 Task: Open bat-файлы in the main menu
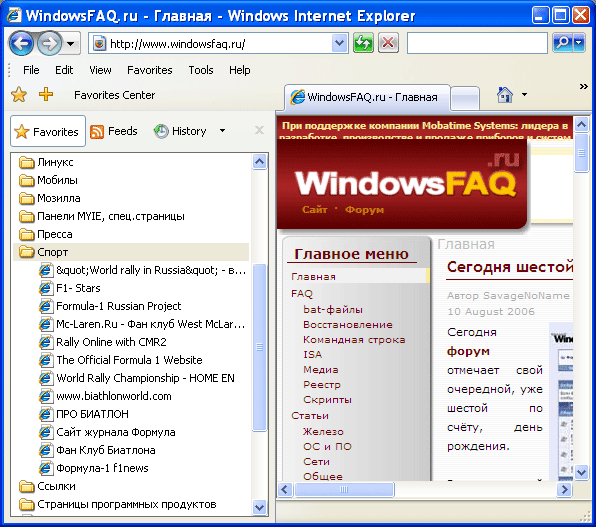[333, 310]
